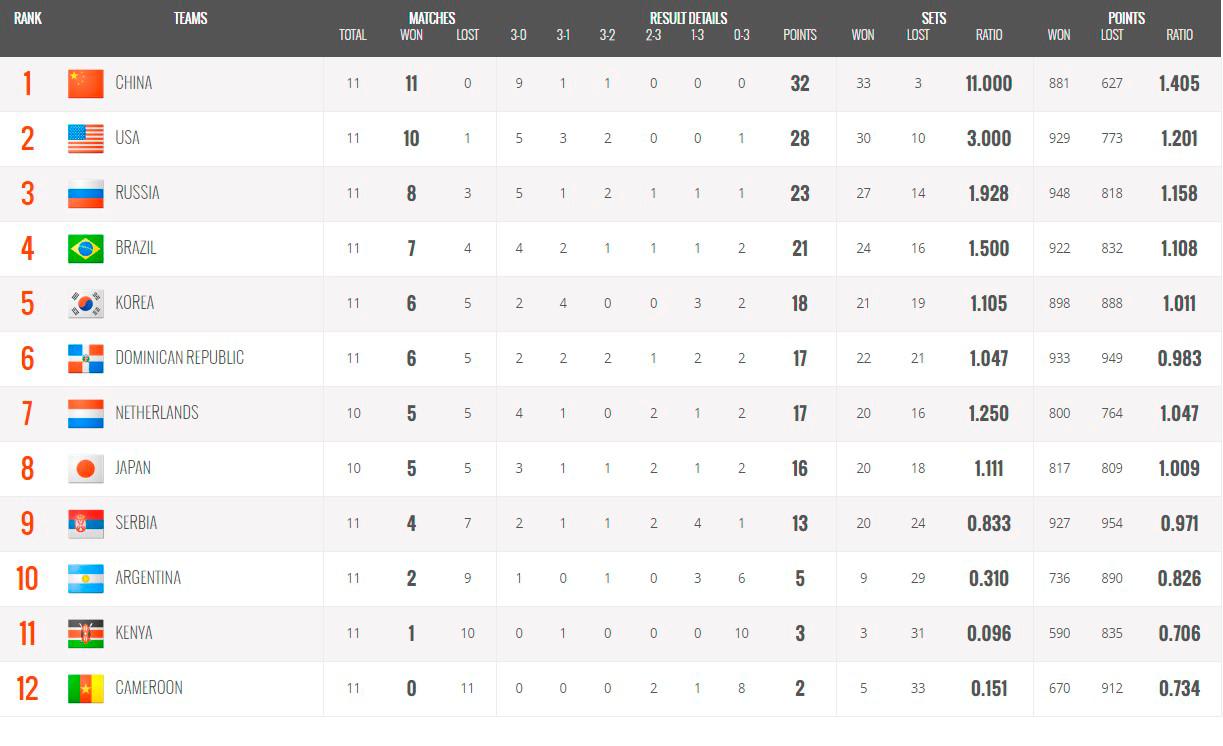
Task: Click the Serbia flag icon
Action: (x=86, y=524)
